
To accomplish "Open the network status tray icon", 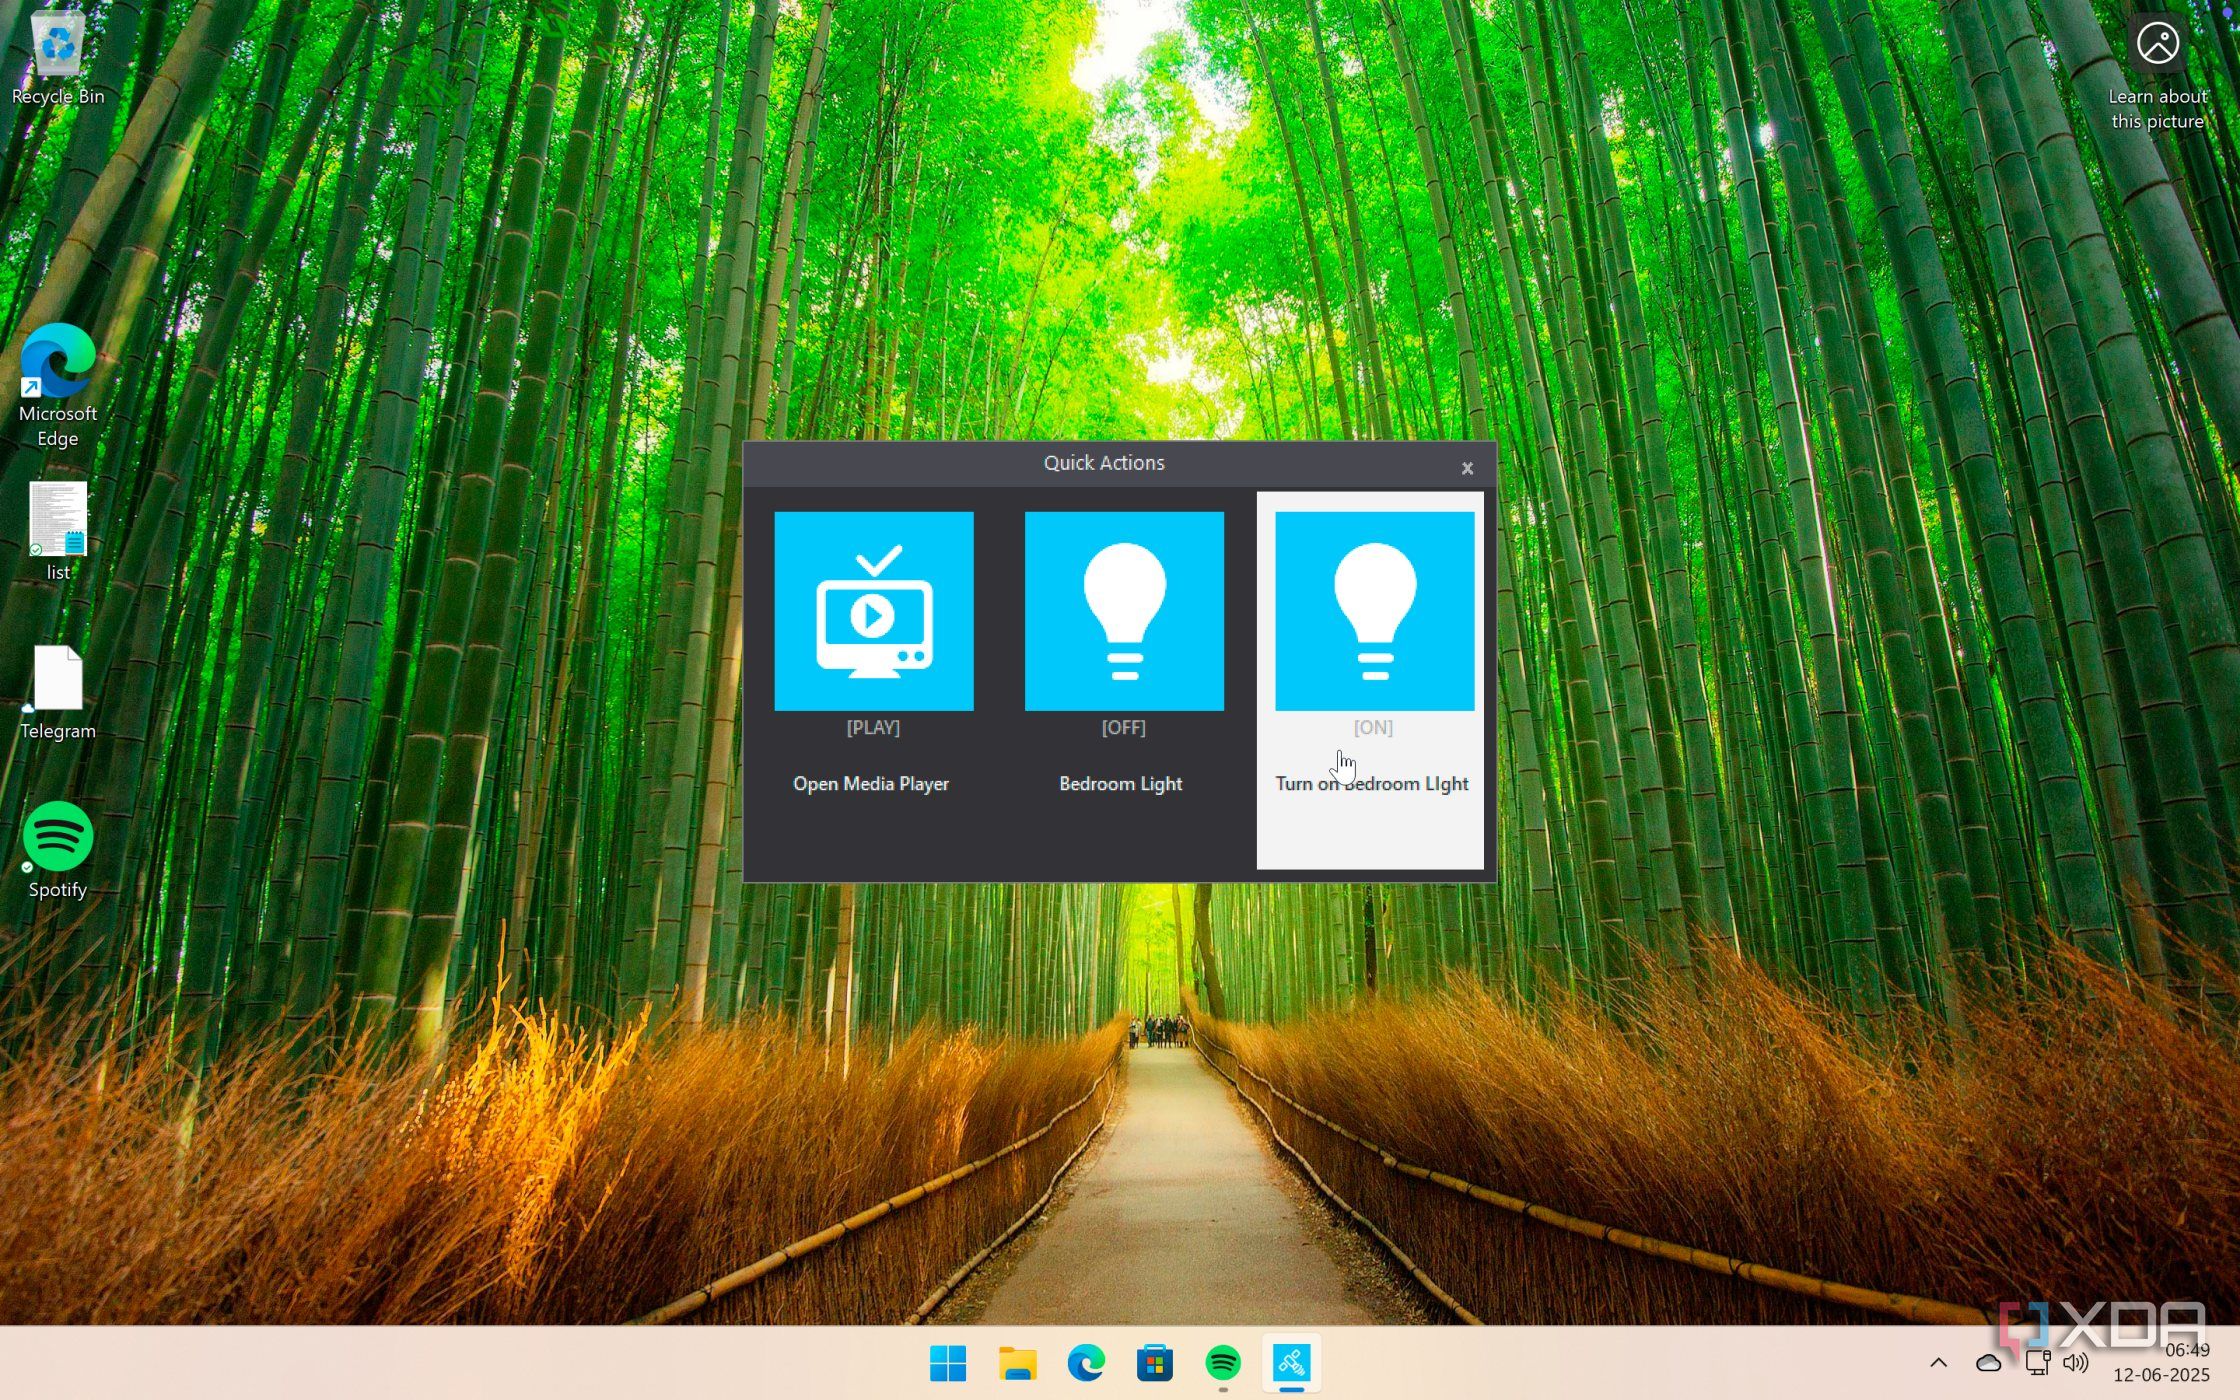I will point(2037,1362).
